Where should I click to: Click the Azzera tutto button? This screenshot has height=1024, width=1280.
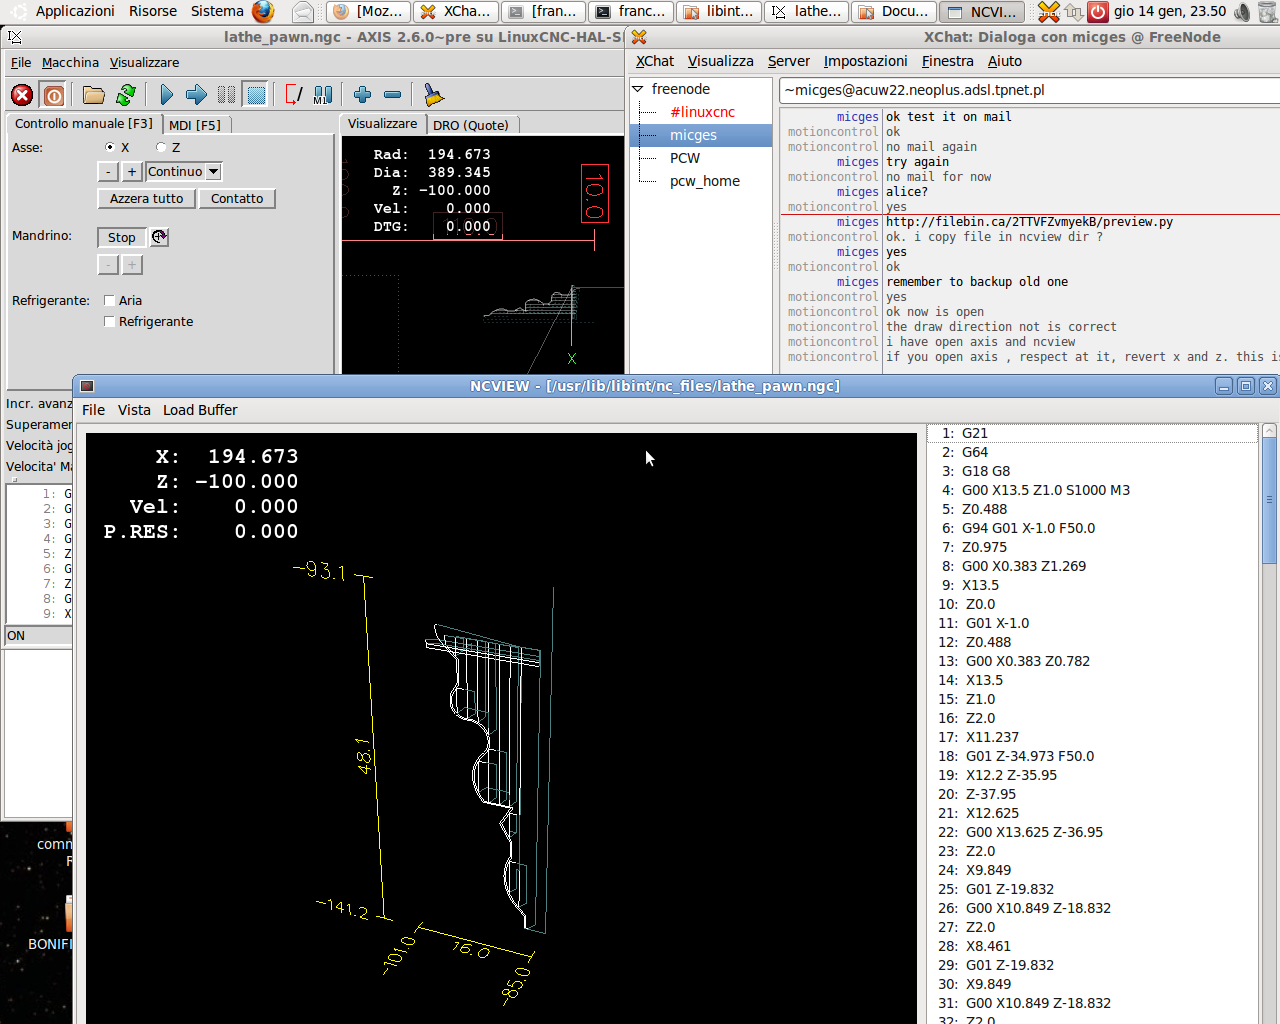point(147,198)
